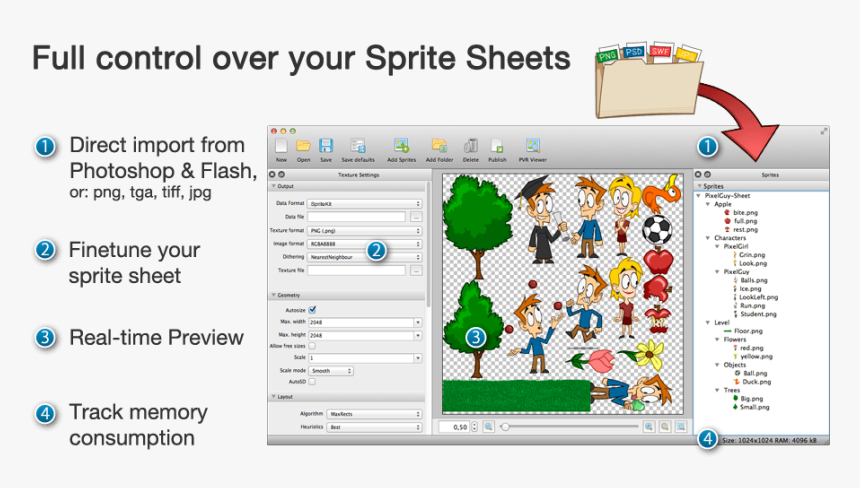Collapse the Characters folder node
Viewport: 860px width, 488px height.
[708, 238]
